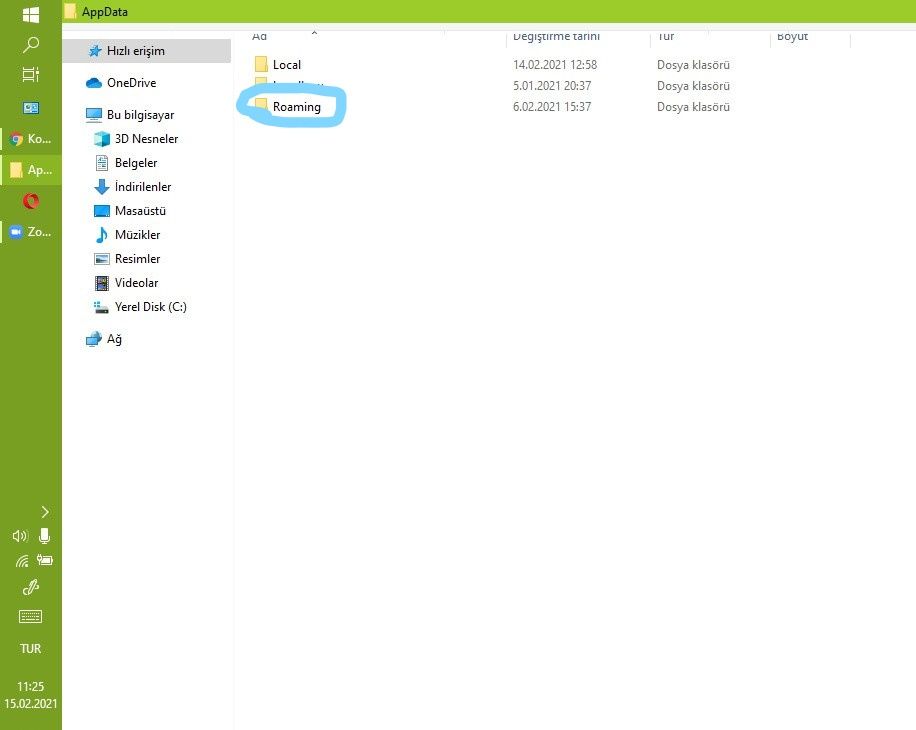
Task: Open the Windows Start menu
Action: (30, 14)
